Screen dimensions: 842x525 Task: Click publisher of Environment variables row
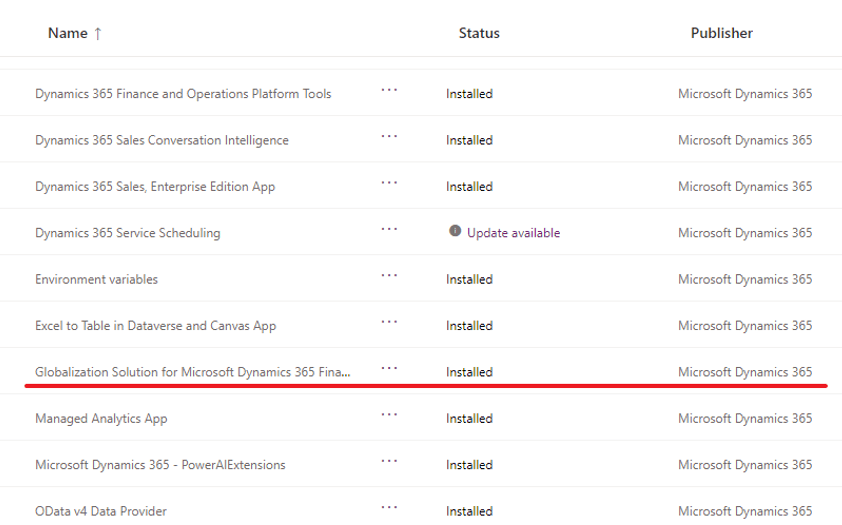(745, 279)
